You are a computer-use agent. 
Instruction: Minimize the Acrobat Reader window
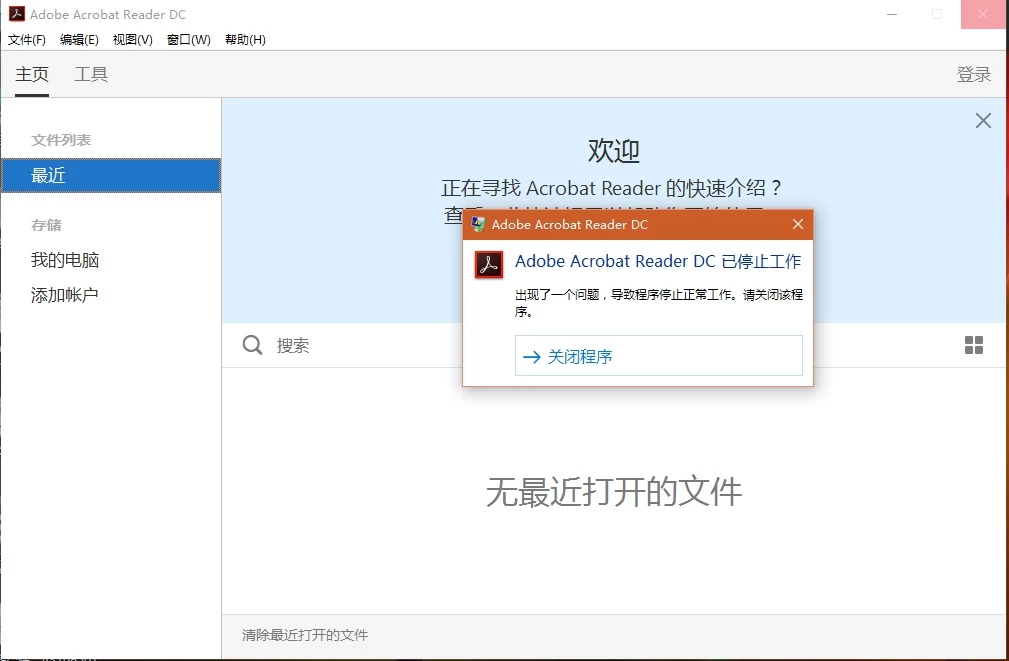click(x=892, y=14)
